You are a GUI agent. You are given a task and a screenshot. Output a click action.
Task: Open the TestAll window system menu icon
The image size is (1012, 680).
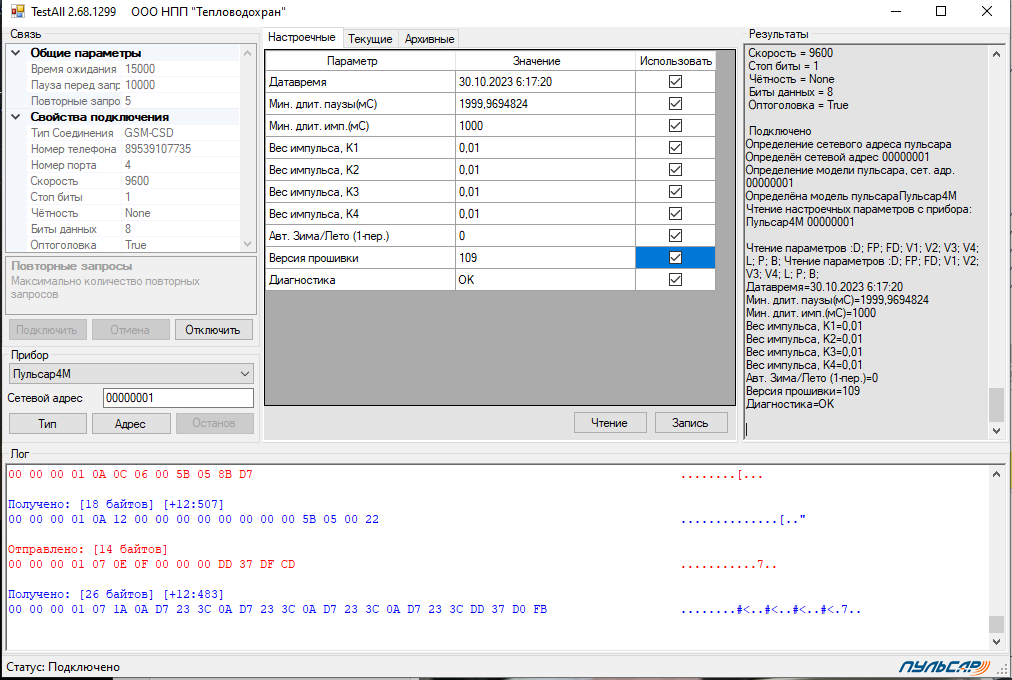[17, 11]
